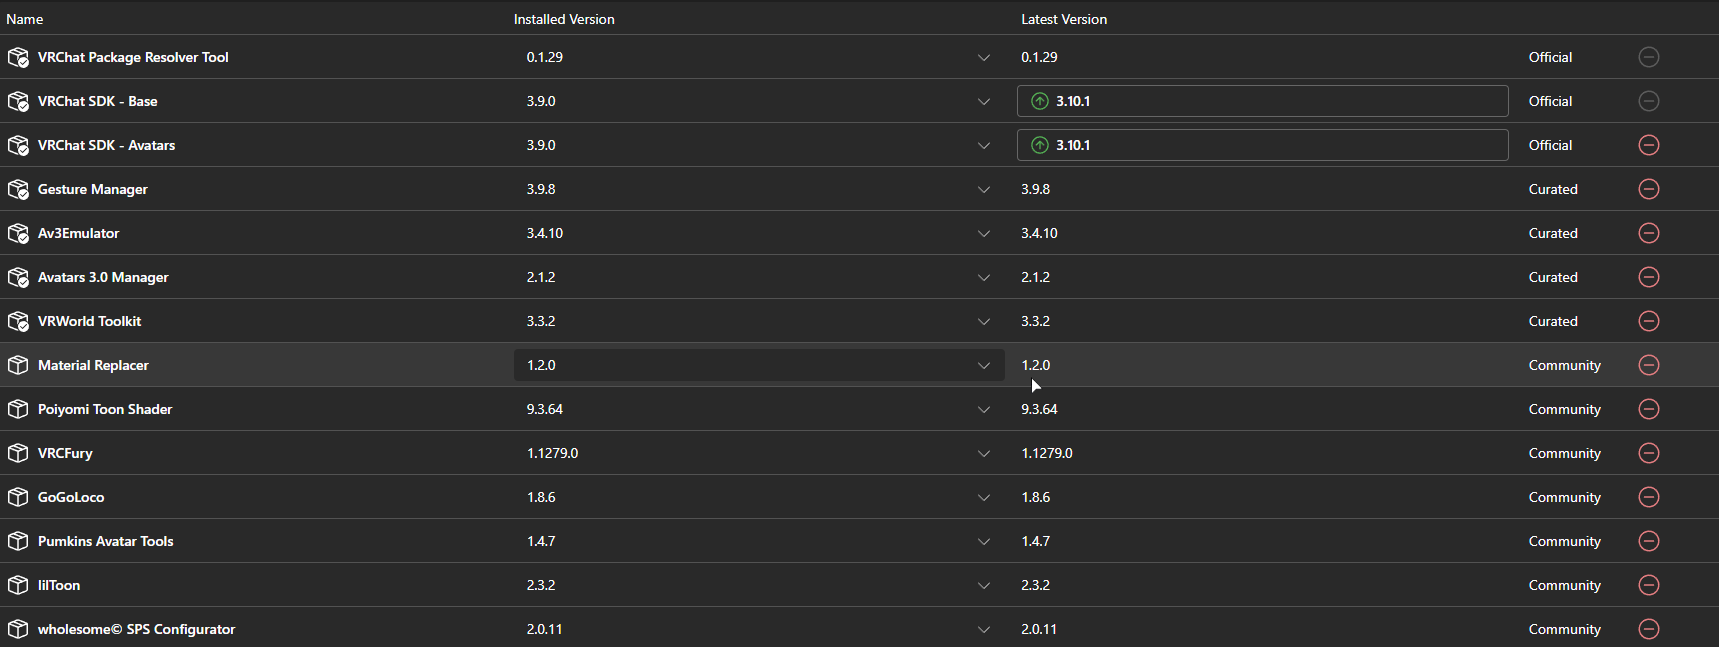Click the 1.1279.0 latest version of VRCFury
Image resolution: width=1719 pixels, height=647 pixels.
point(1047,453)
